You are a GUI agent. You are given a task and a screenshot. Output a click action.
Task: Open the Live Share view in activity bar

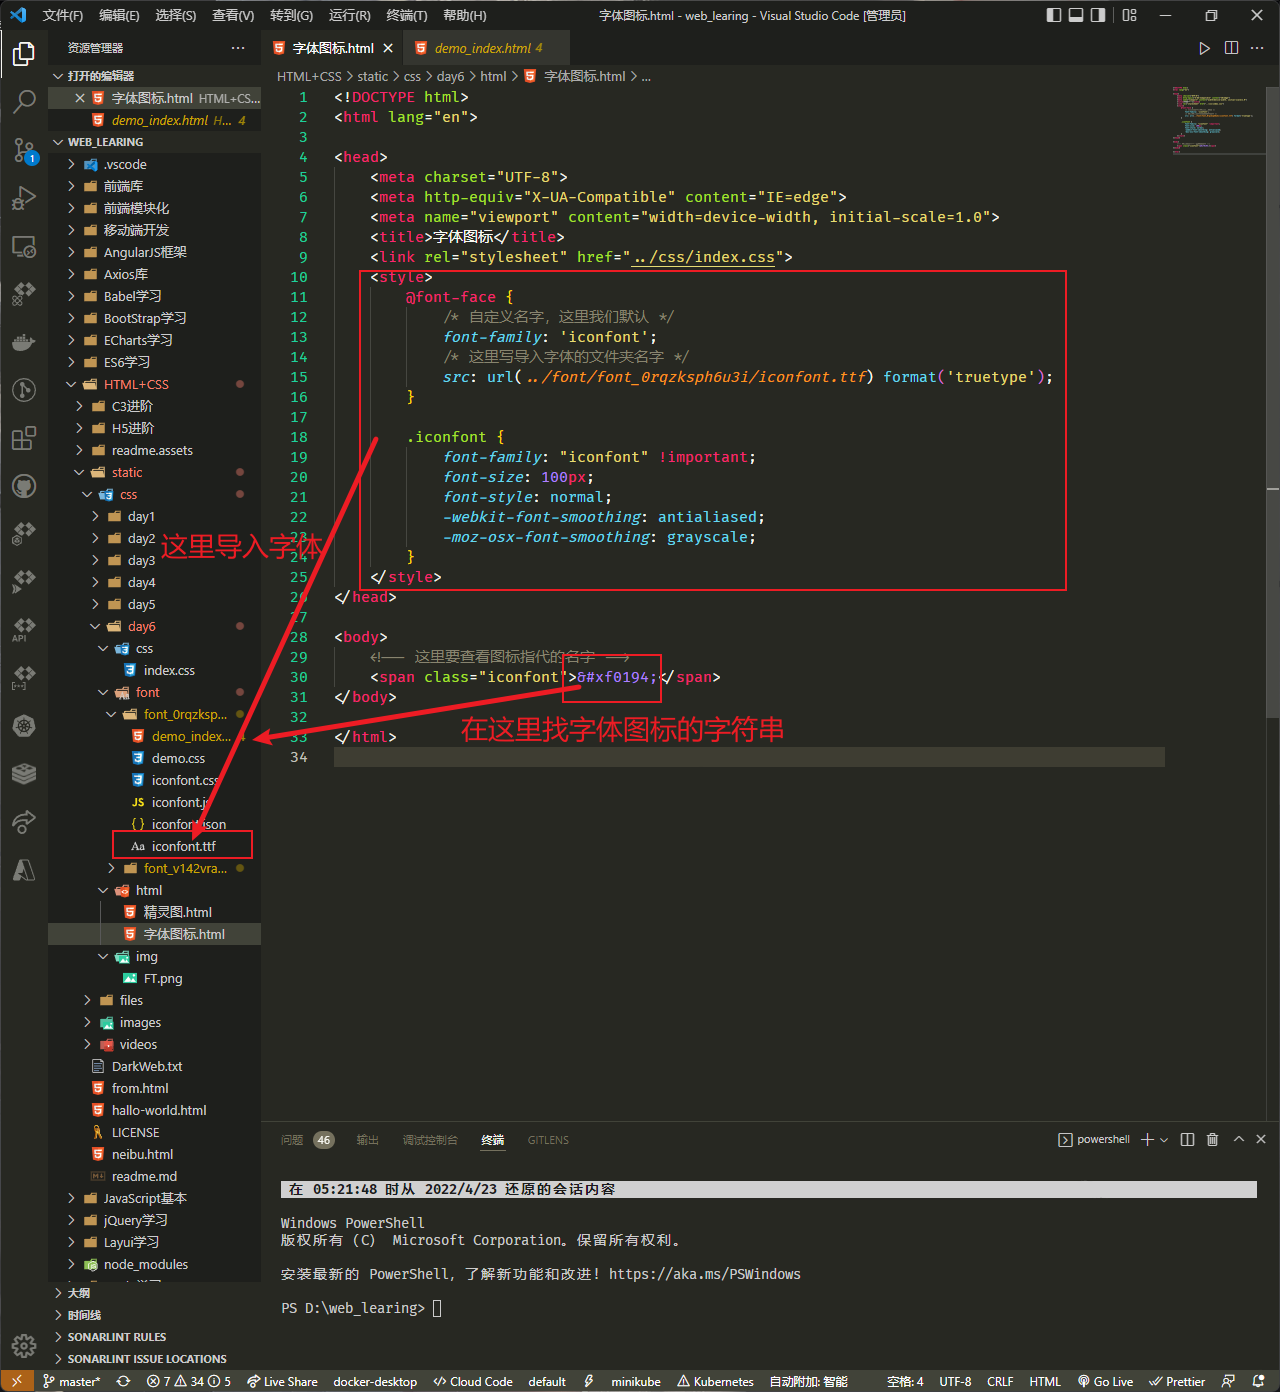pyautogui.click(x=24, y=822)
